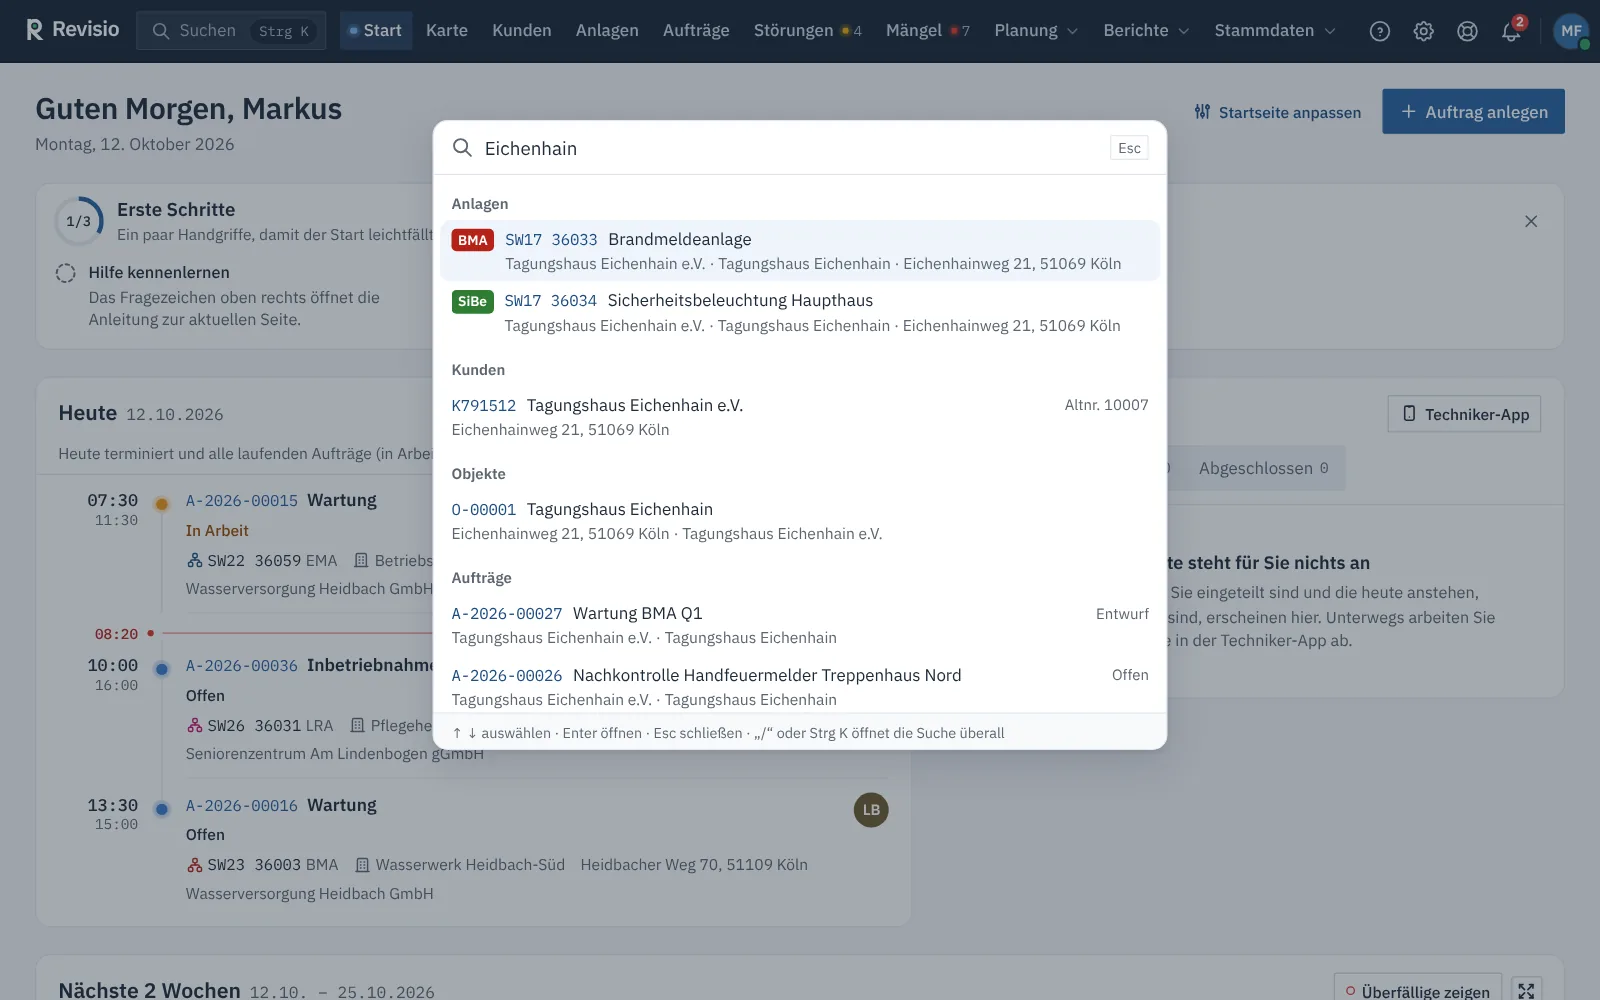Toggle Überfällige zeigen
The image size is (1600, 1000).
coord(1417,991)
